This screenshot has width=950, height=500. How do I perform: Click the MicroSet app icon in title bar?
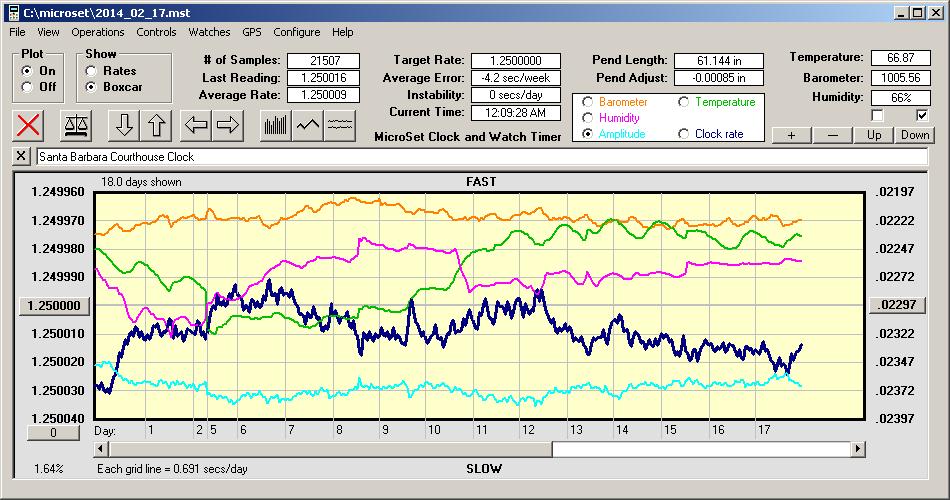pyautogui.click(x=12, y=12)
